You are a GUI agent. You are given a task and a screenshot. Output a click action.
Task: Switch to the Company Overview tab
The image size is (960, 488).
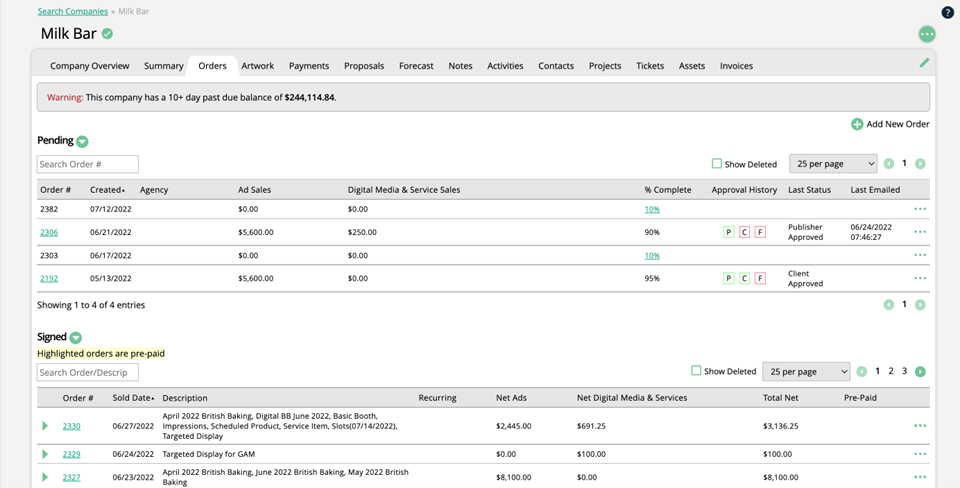[90, 66]
